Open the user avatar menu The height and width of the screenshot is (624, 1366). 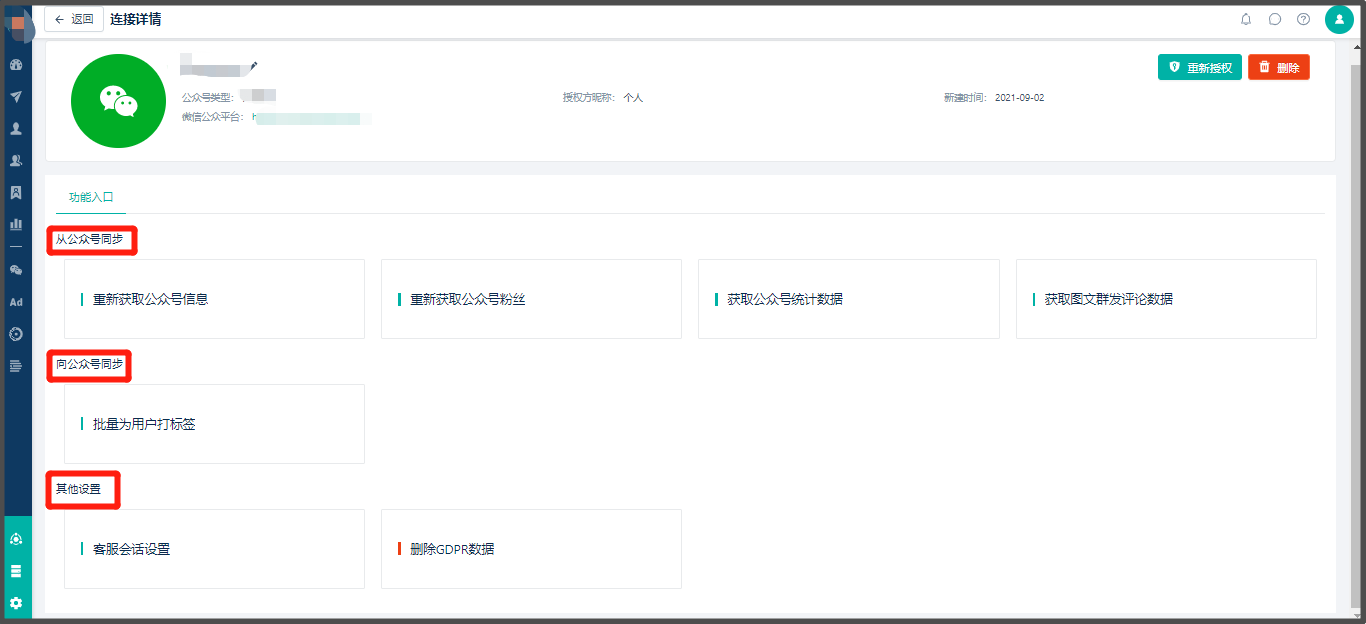[1339, 19]
